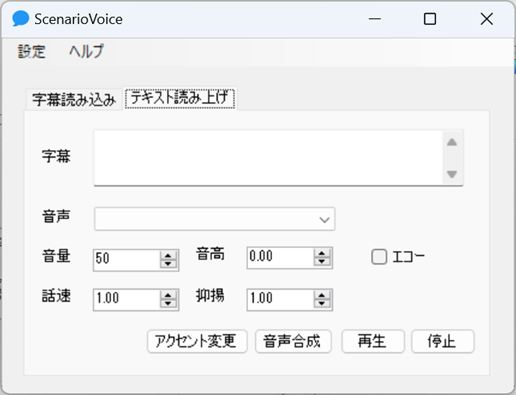Viewport: 516px width, 395px height.
Task: Minimize the ScenarioVoice window
Action: [x=375, y=19]
